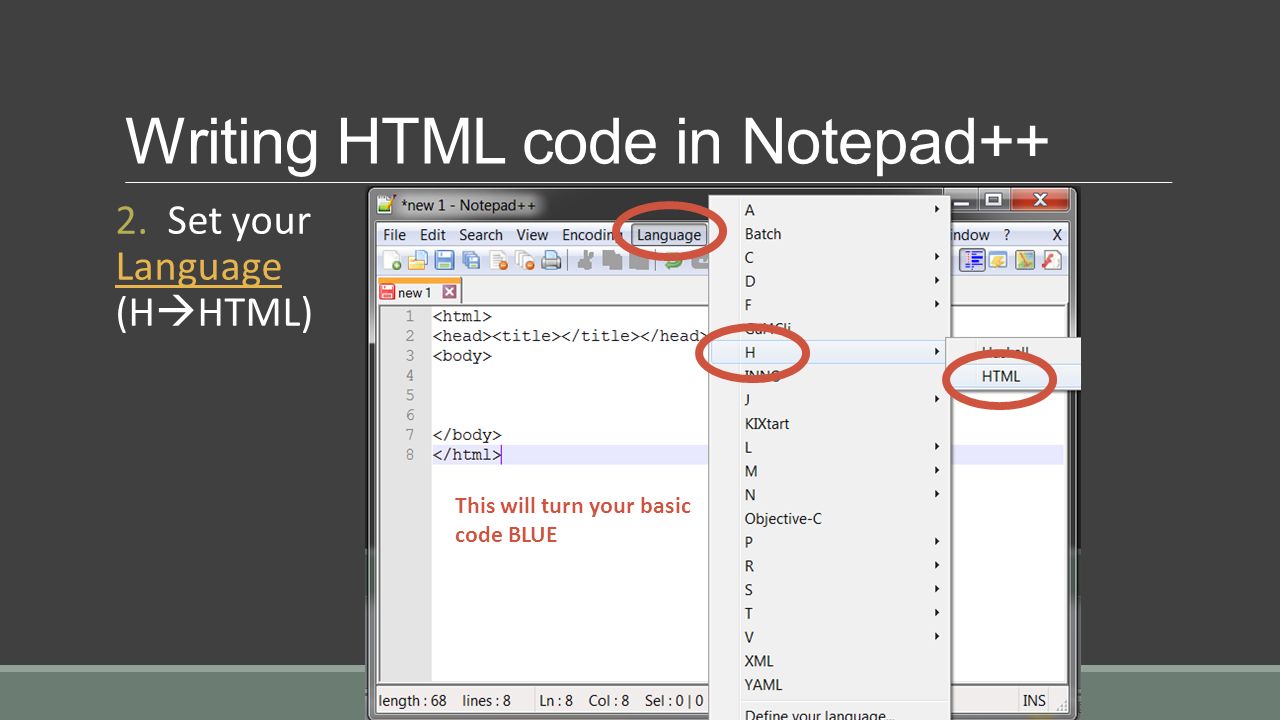
Task: Click the Language hyperlink on the slide
Action: point(198,267)
